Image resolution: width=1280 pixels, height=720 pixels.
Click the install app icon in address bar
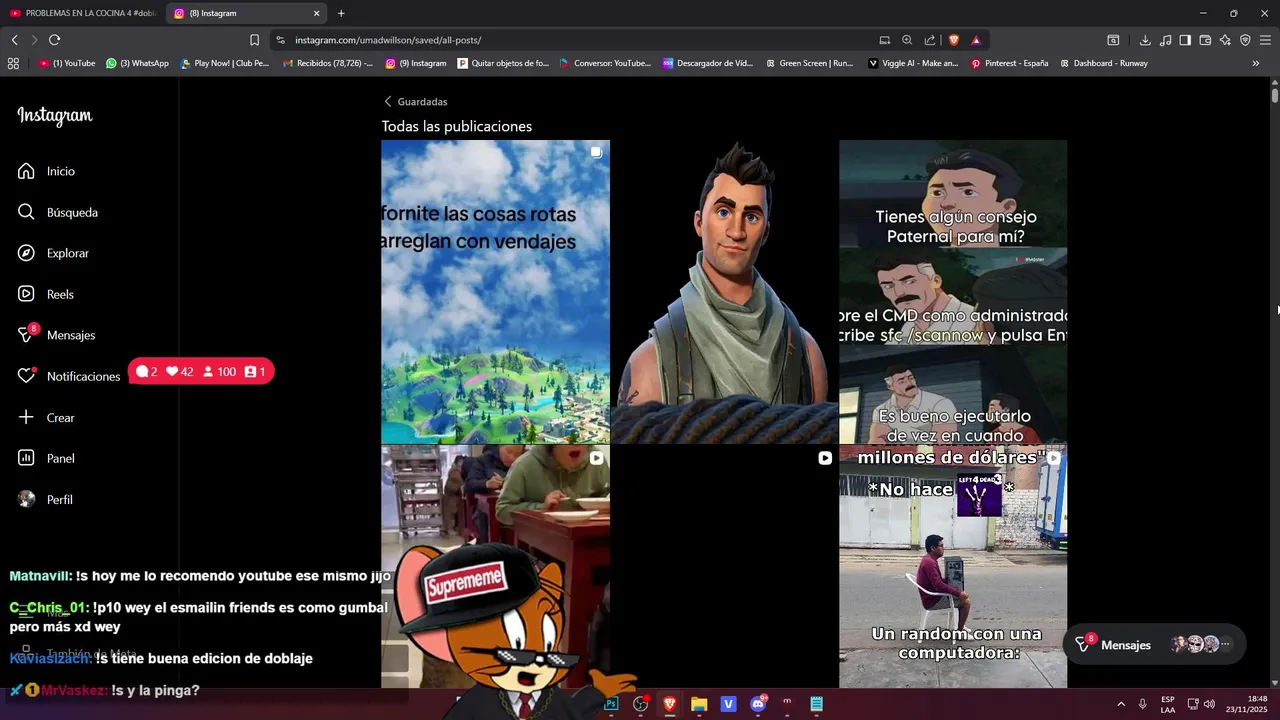click(884, 40)
